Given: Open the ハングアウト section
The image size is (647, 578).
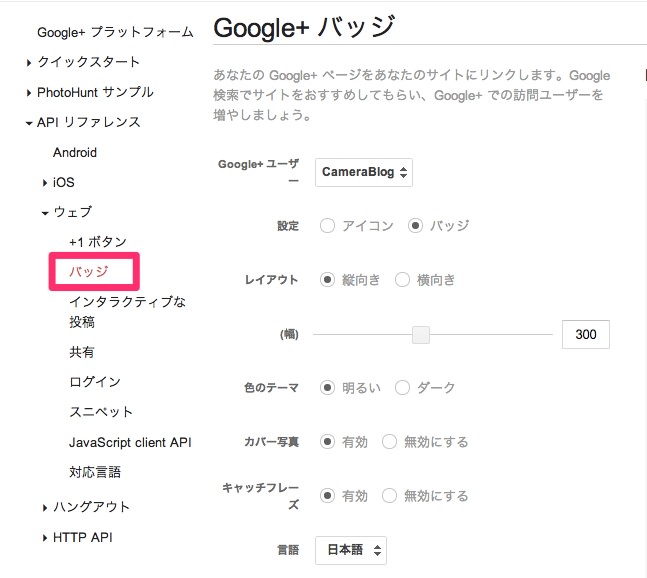Looking at the screenshot, I should click(x=91, y=507).
